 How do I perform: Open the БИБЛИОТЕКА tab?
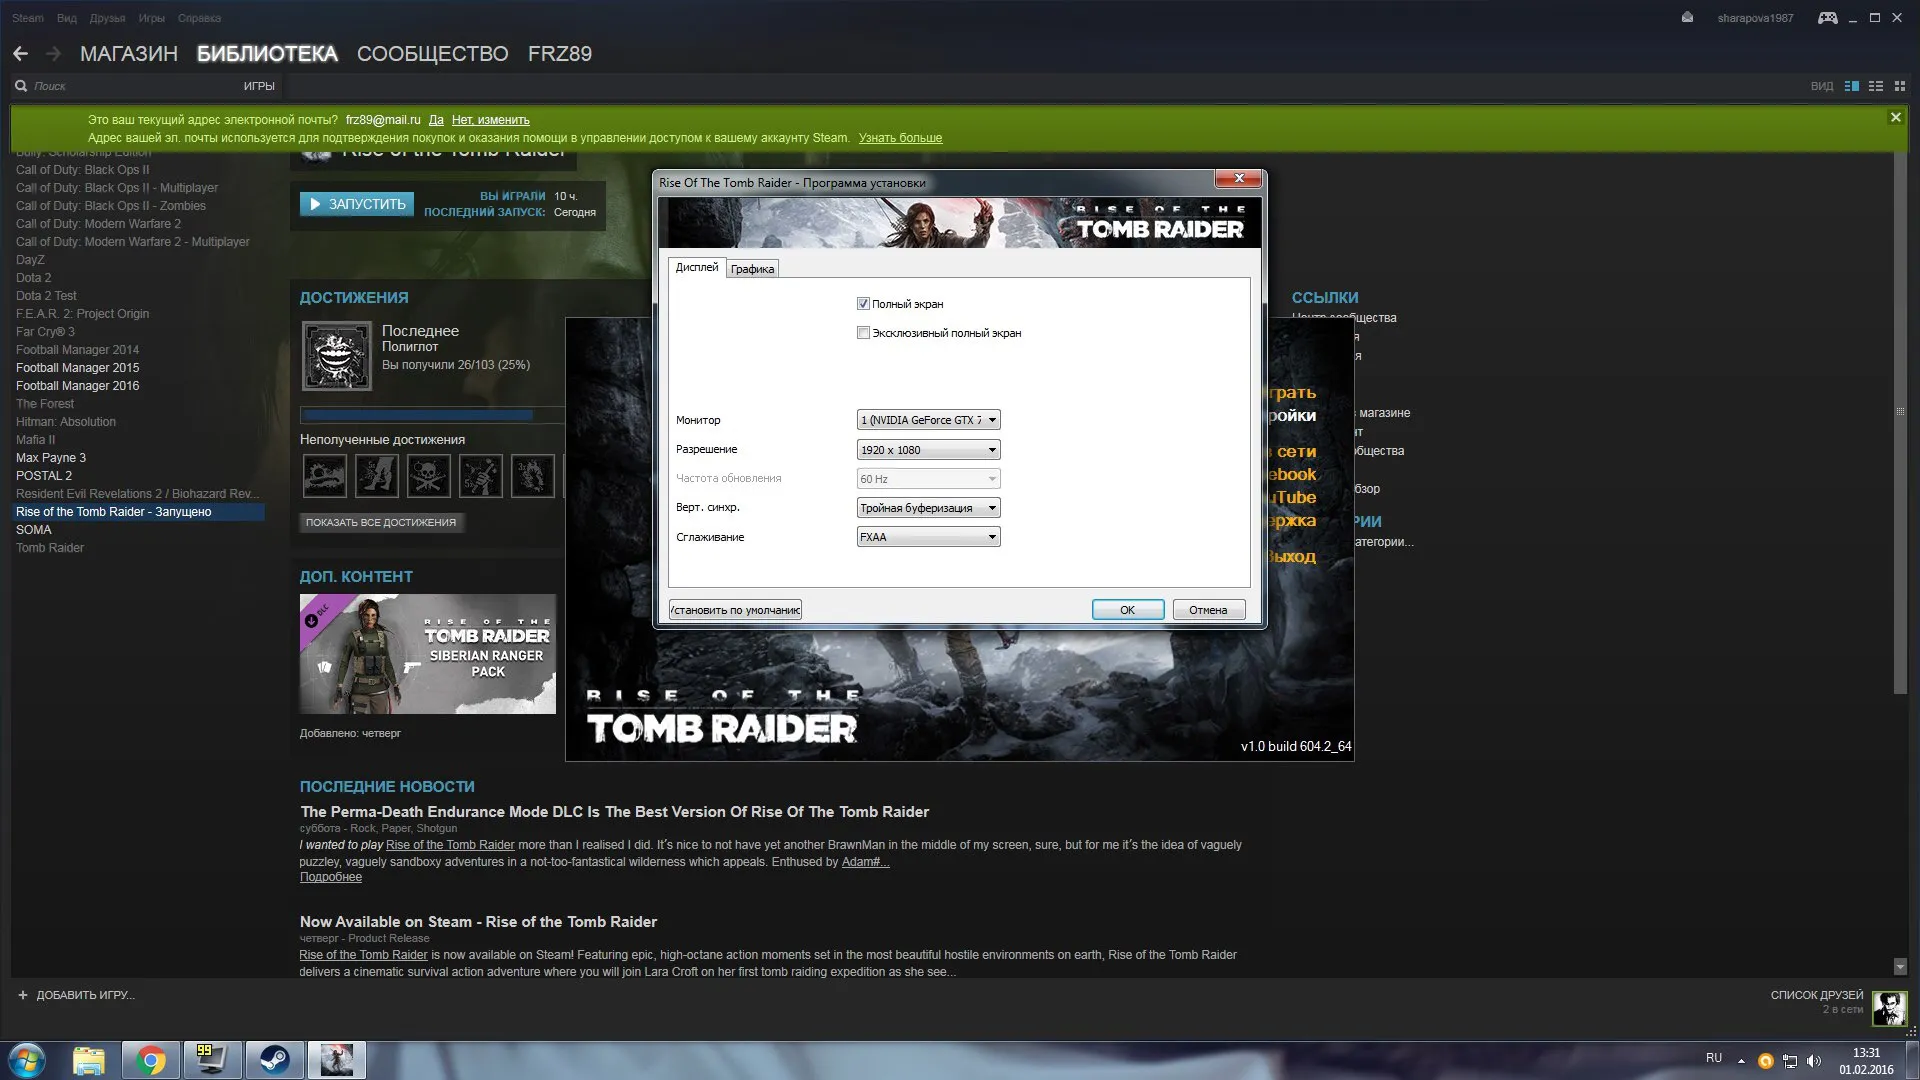(x=267, y=54)
